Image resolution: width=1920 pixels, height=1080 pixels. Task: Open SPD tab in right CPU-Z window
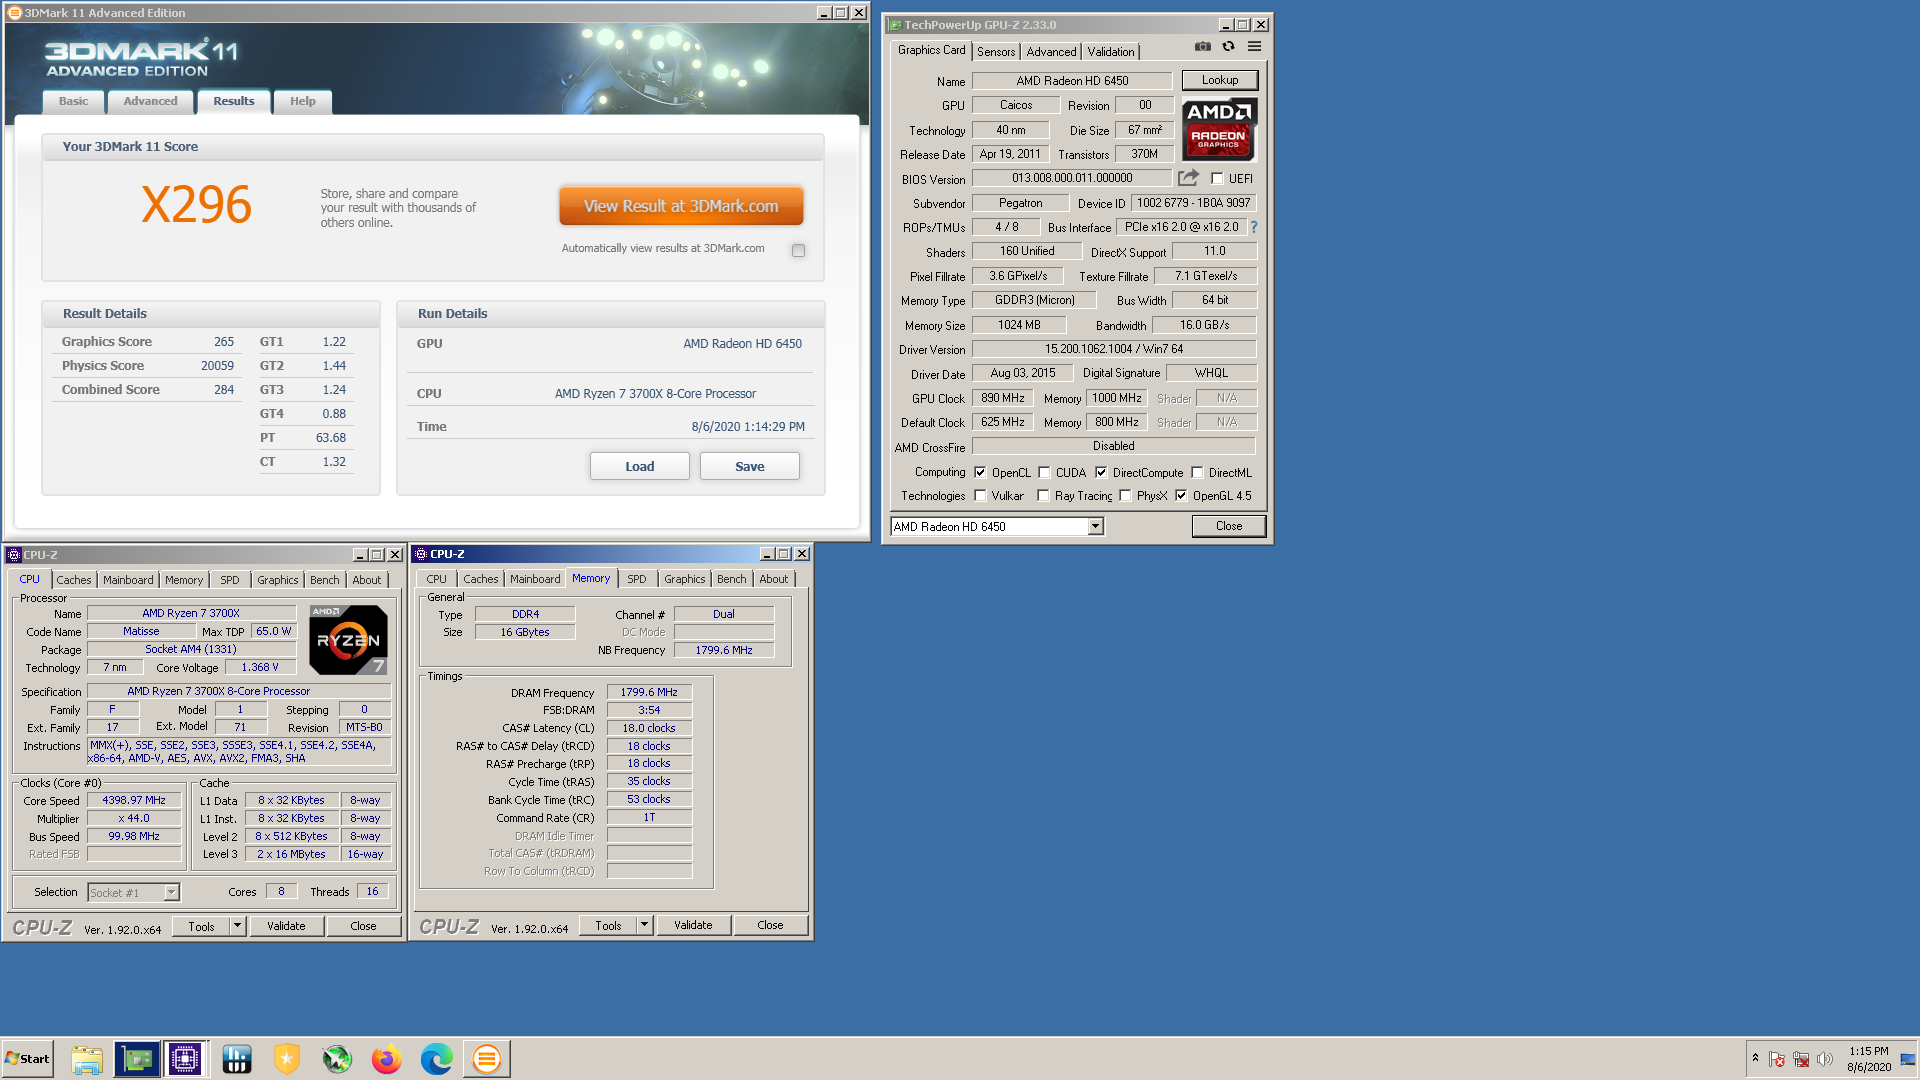[637, 579]
